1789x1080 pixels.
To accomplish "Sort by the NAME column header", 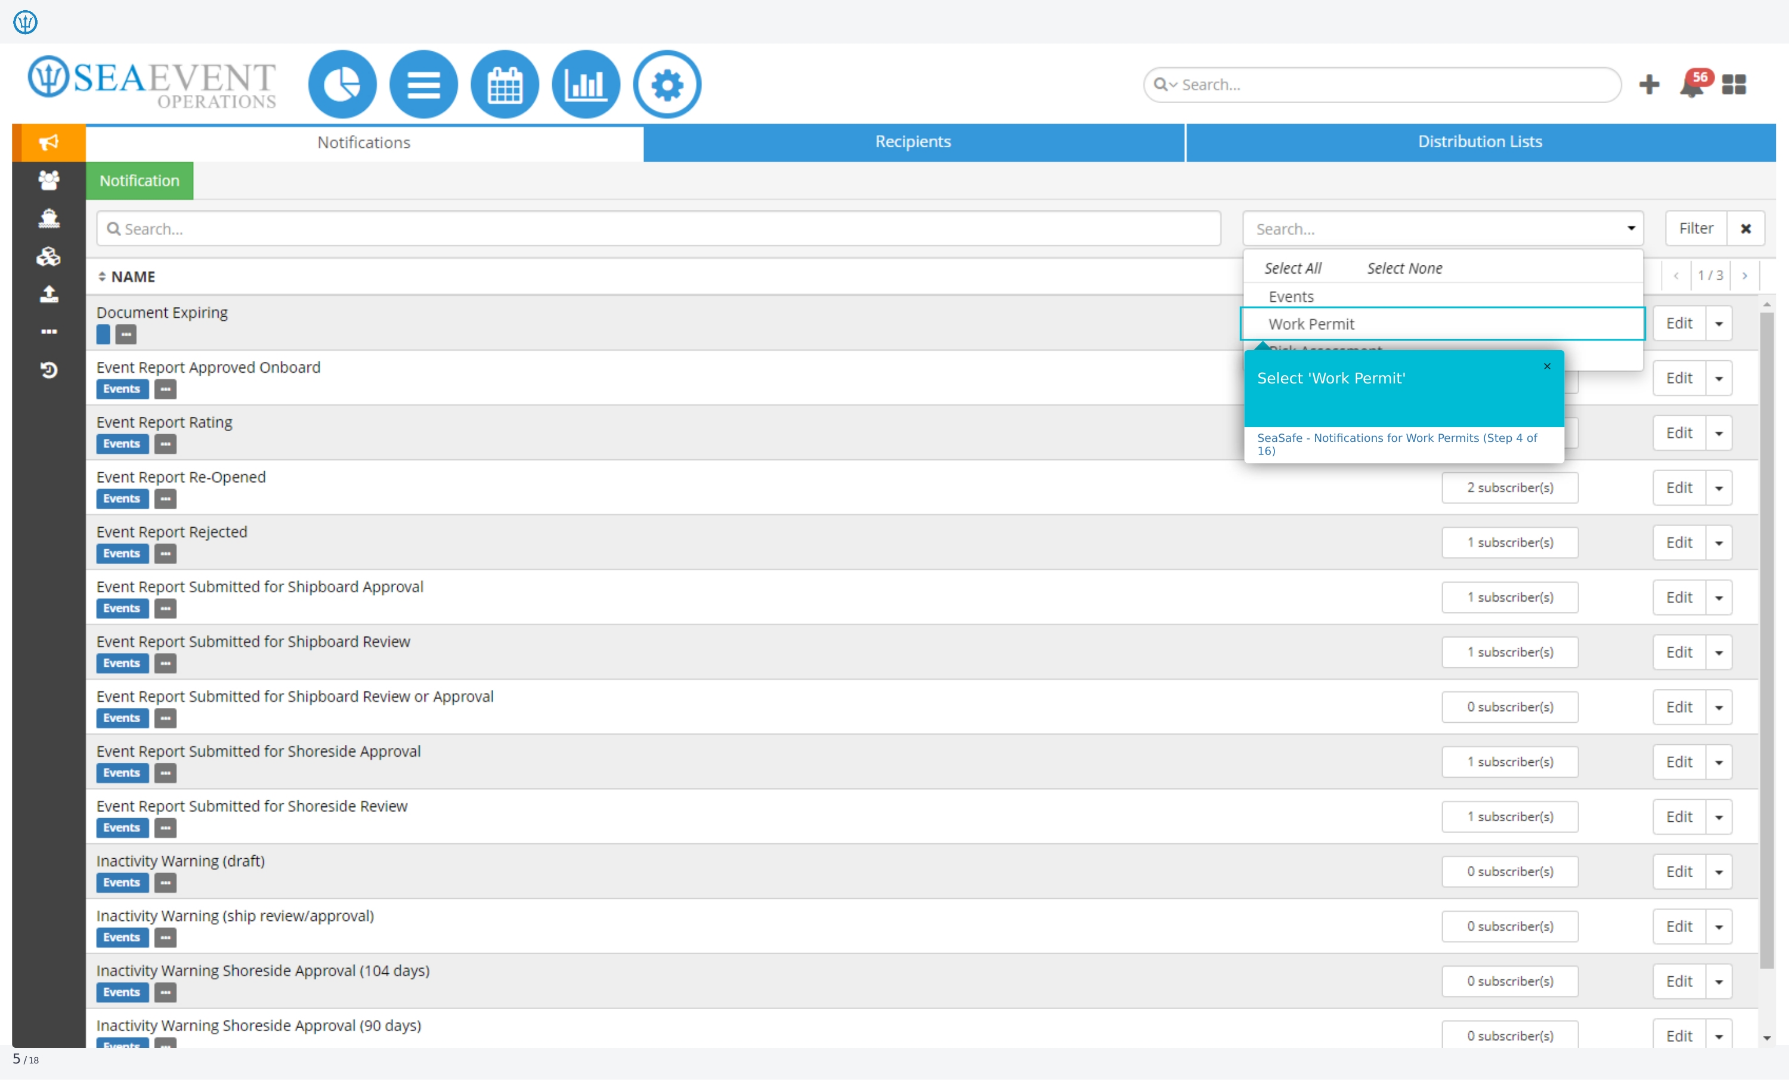I will click(126, 277).
